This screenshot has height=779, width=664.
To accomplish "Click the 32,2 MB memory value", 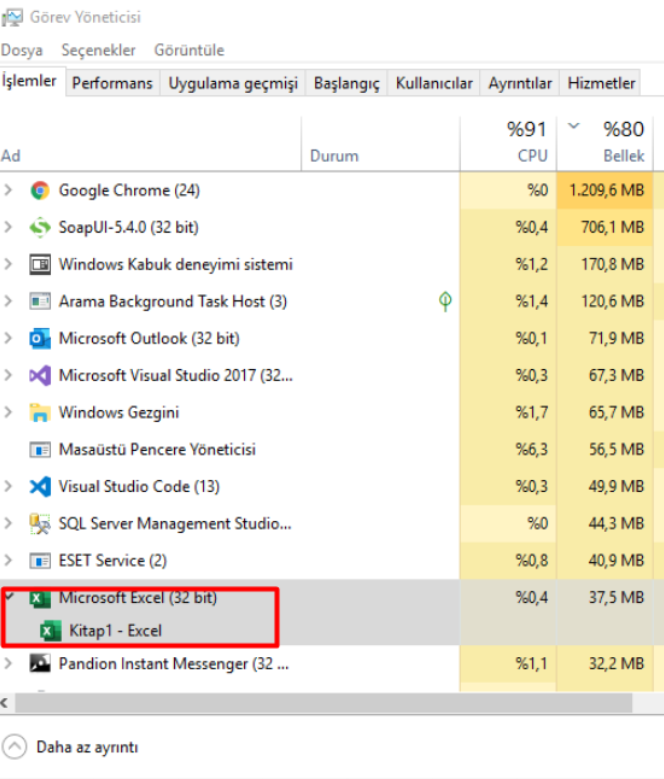I will pyautogui.click(x=617, y=664).
